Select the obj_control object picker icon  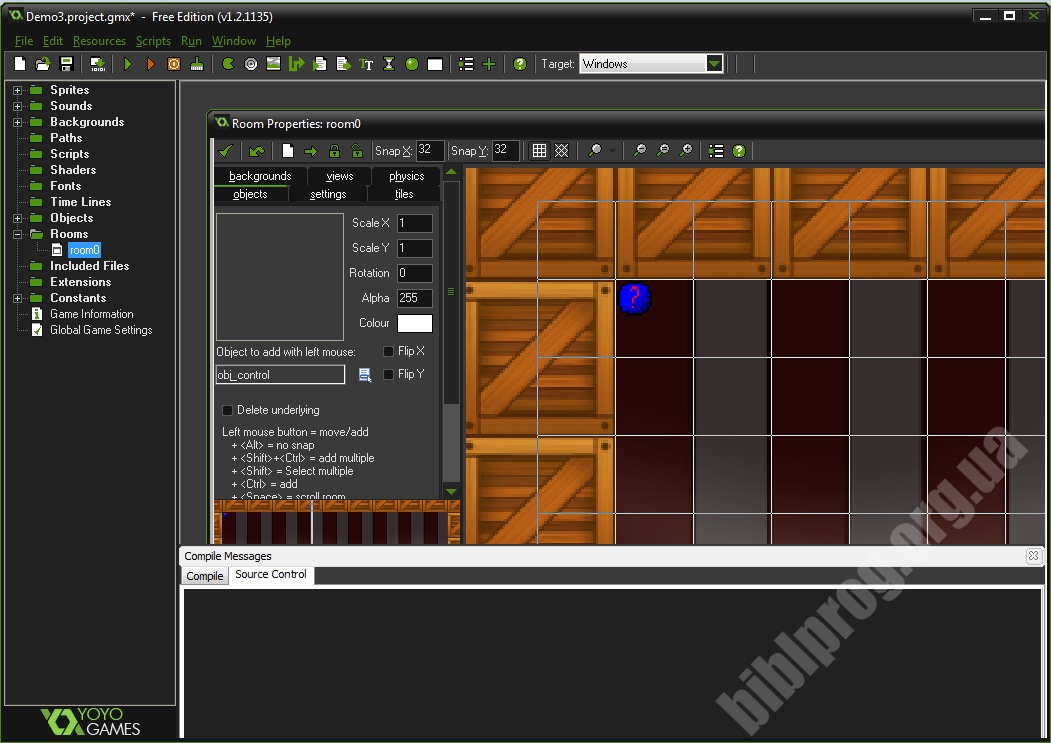pos(364,374)
